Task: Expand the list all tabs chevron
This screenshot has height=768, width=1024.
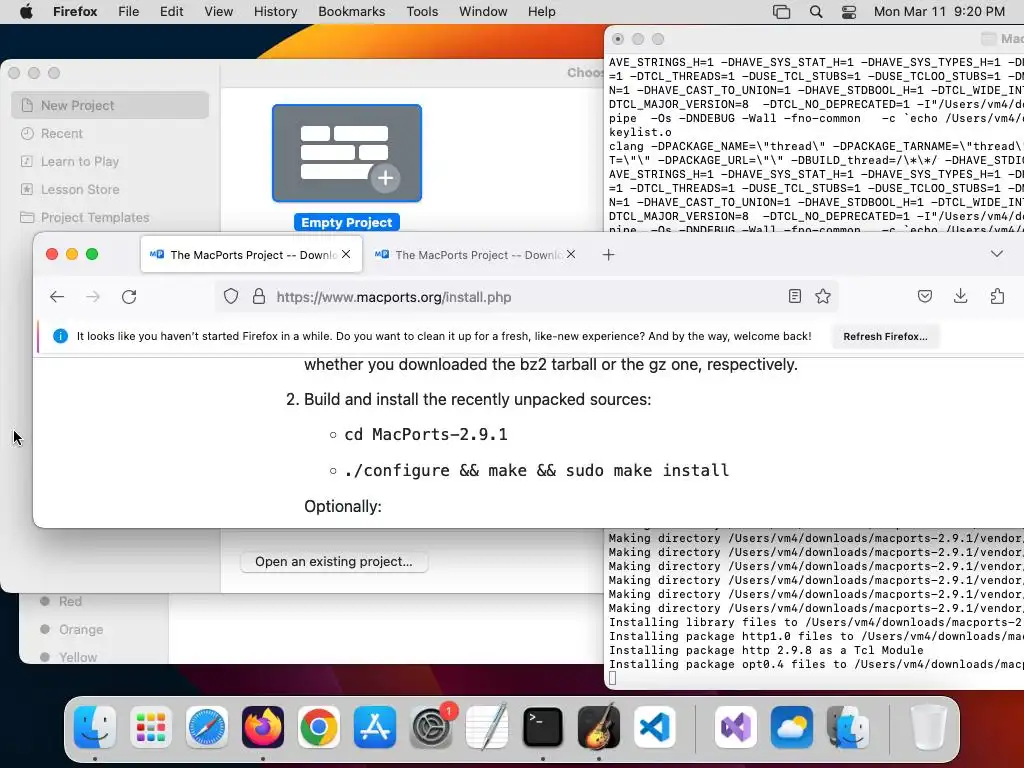Action: 997,253
